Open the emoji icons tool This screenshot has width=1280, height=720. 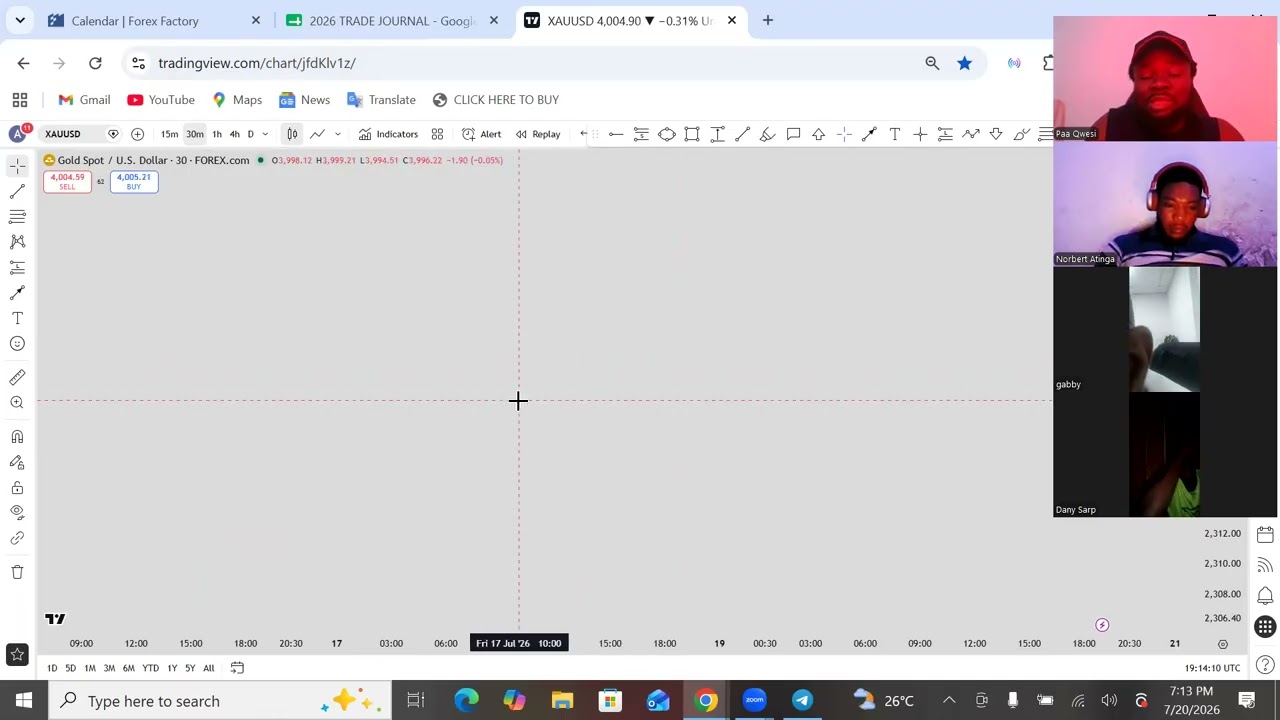tap(17, 343)
